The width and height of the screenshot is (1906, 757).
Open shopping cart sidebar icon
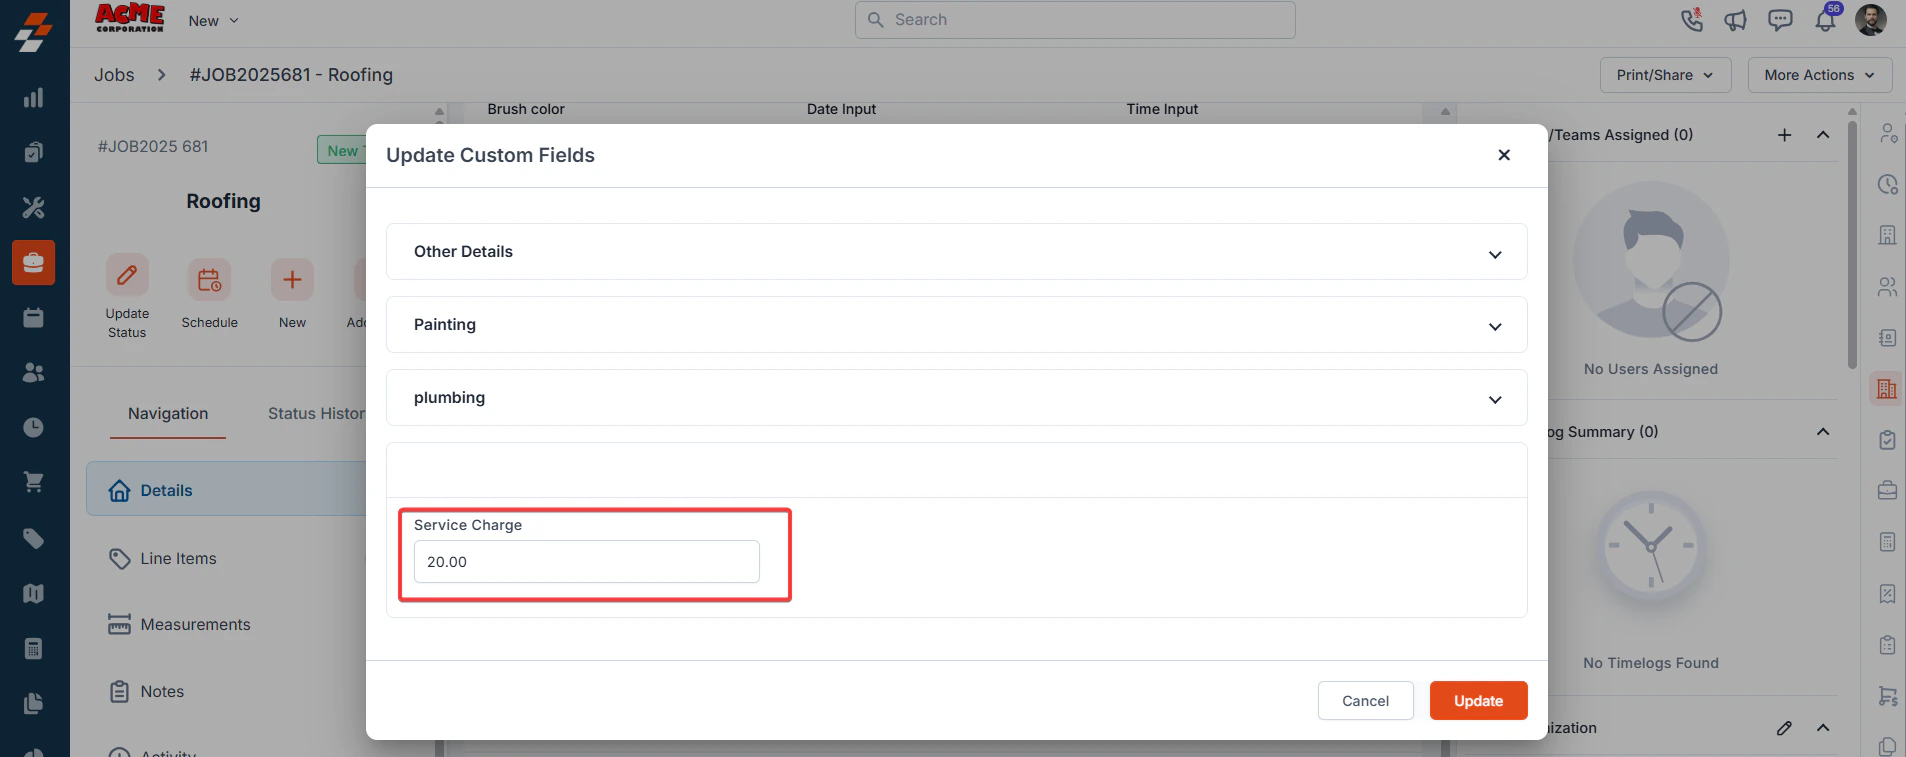(33, 483)
